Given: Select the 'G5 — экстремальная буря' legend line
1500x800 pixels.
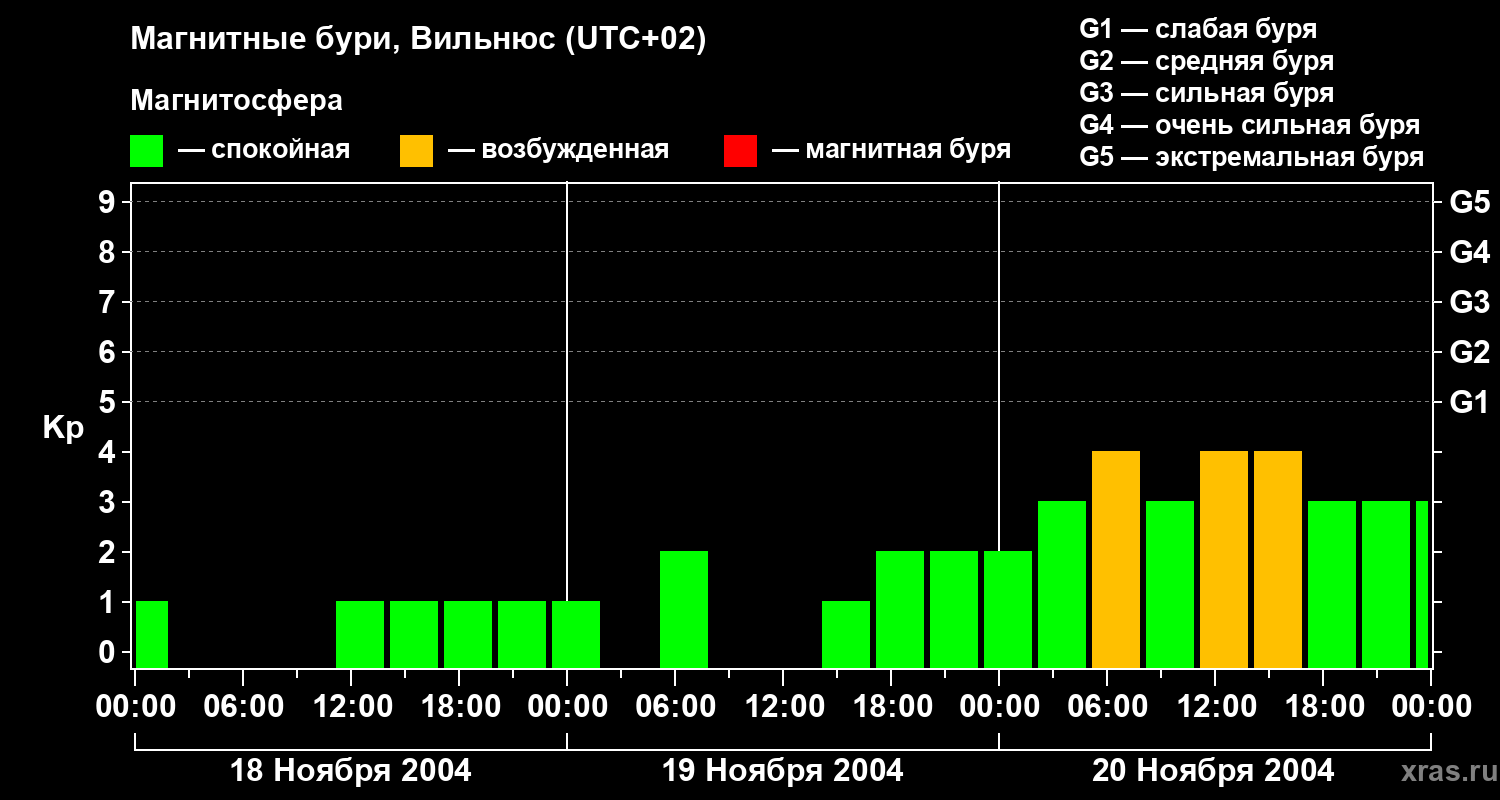Looking at the screenshot, I should (1252, 157).
